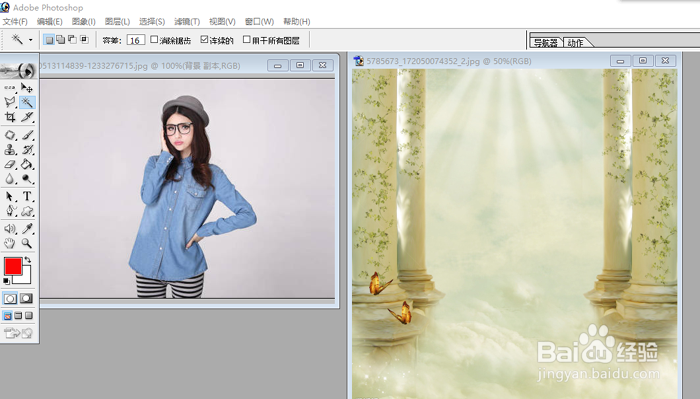This screenshot has width=700, height=399.
Task: Maximize the 50% background document window
Action: coord(643,61)
